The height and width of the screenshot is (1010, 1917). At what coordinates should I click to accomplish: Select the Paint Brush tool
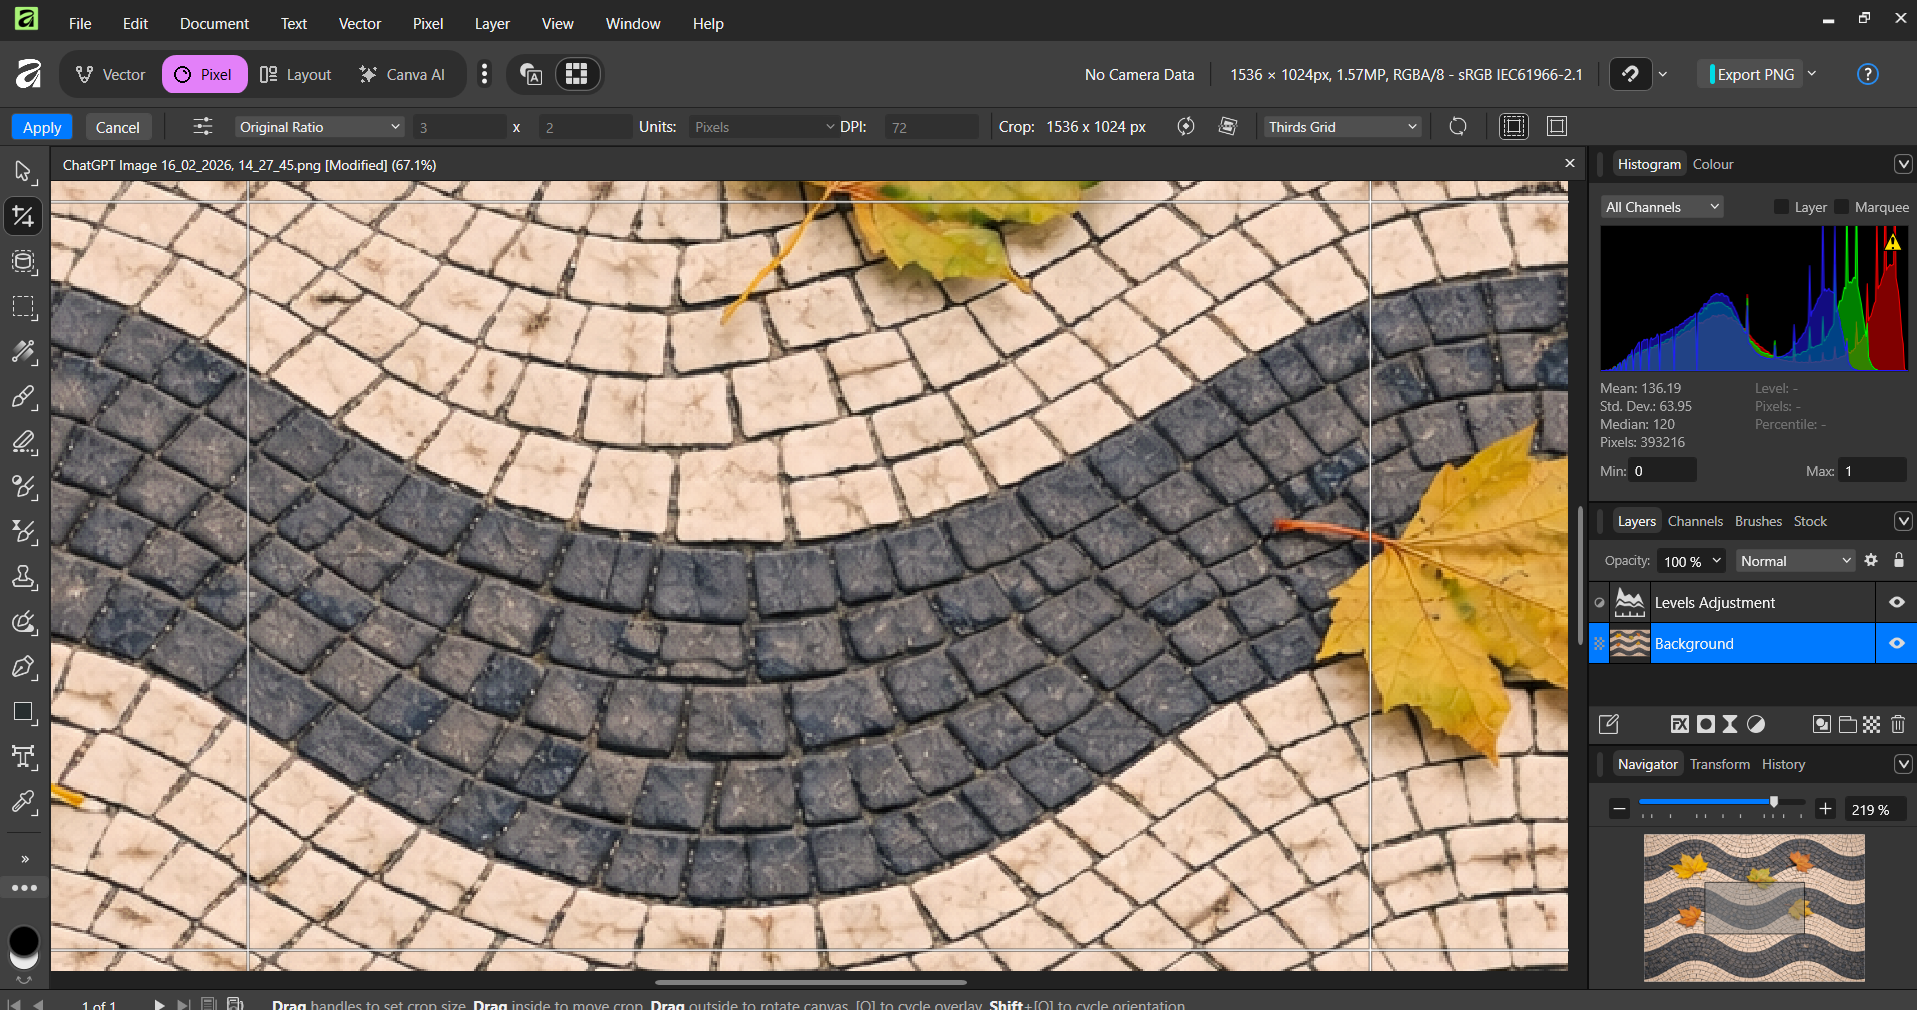[23, 397]
